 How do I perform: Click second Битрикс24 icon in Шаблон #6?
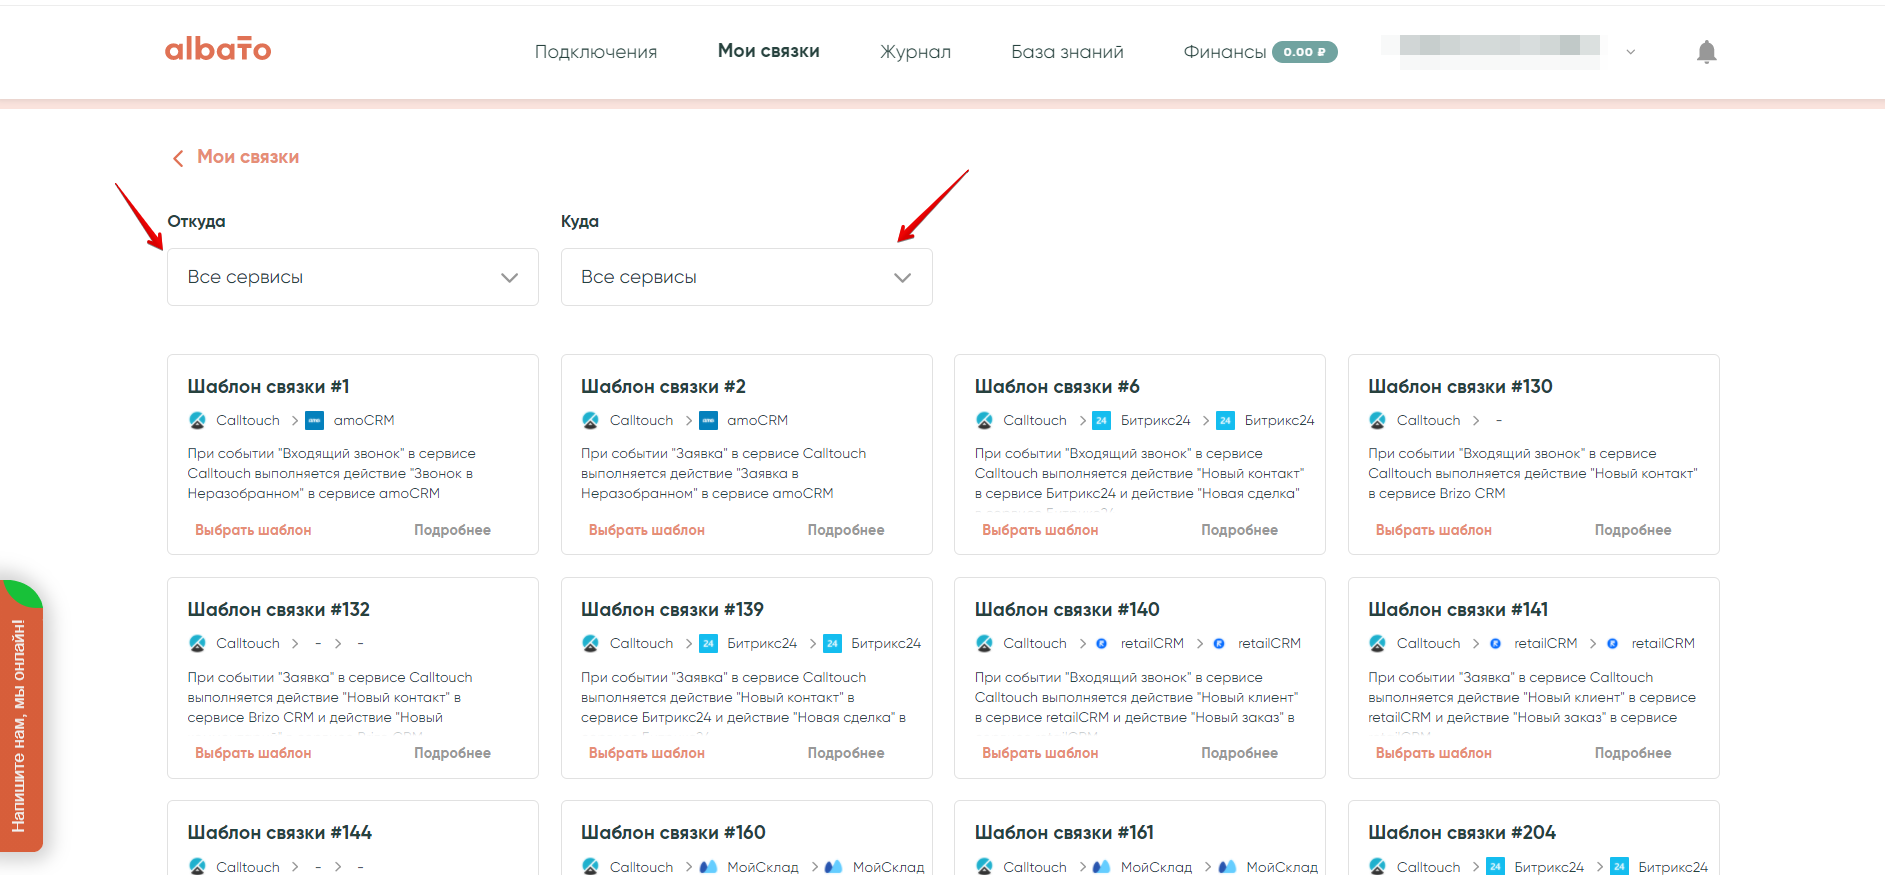coord(1225,420)
